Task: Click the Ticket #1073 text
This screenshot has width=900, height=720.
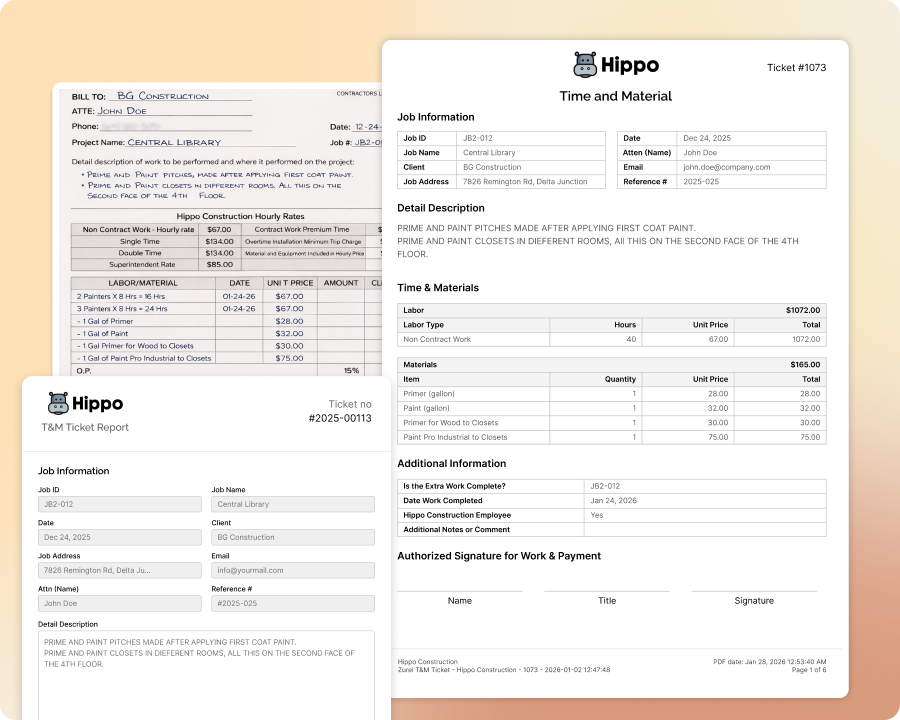Action: [796, 67]
